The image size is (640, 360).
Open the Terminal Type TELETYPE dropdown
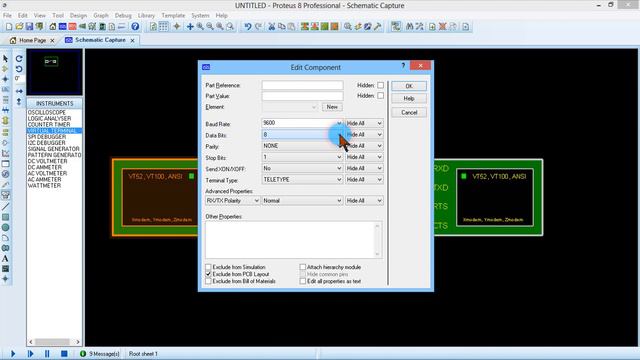(302, 180)
